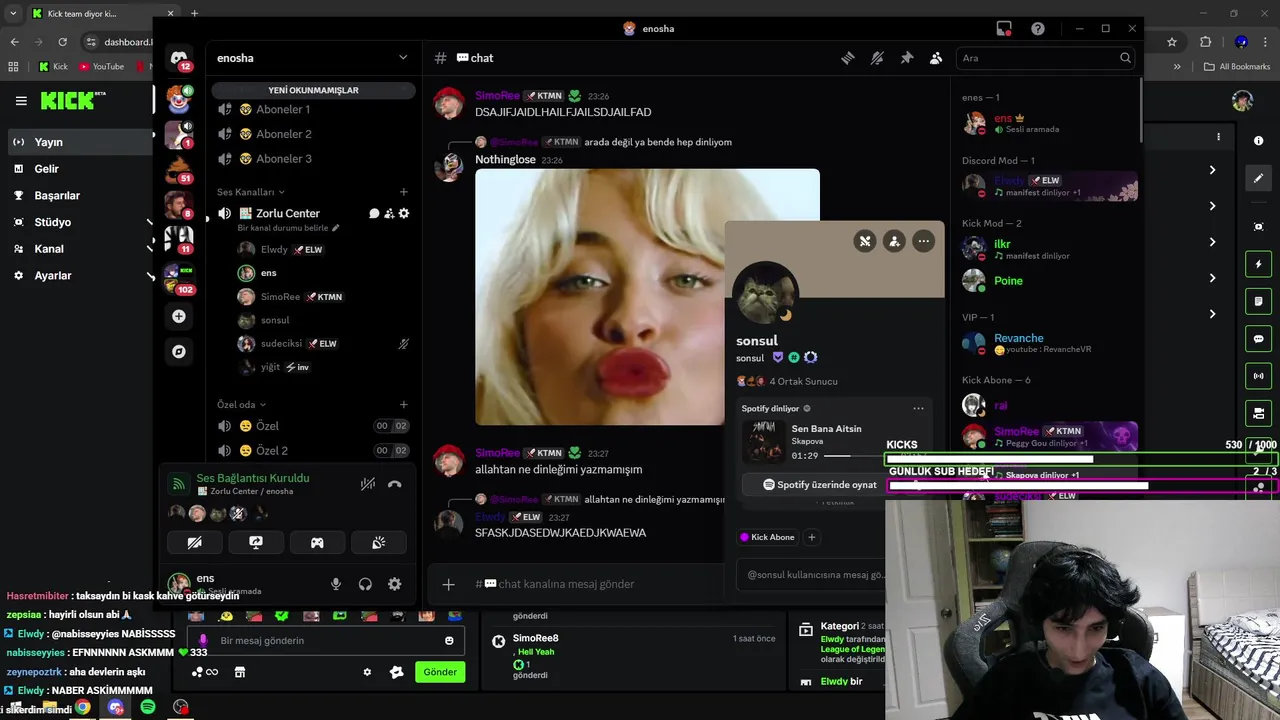Add a new Discord server
Viewport: 1280px width, 720px height.
click(179, 316)
